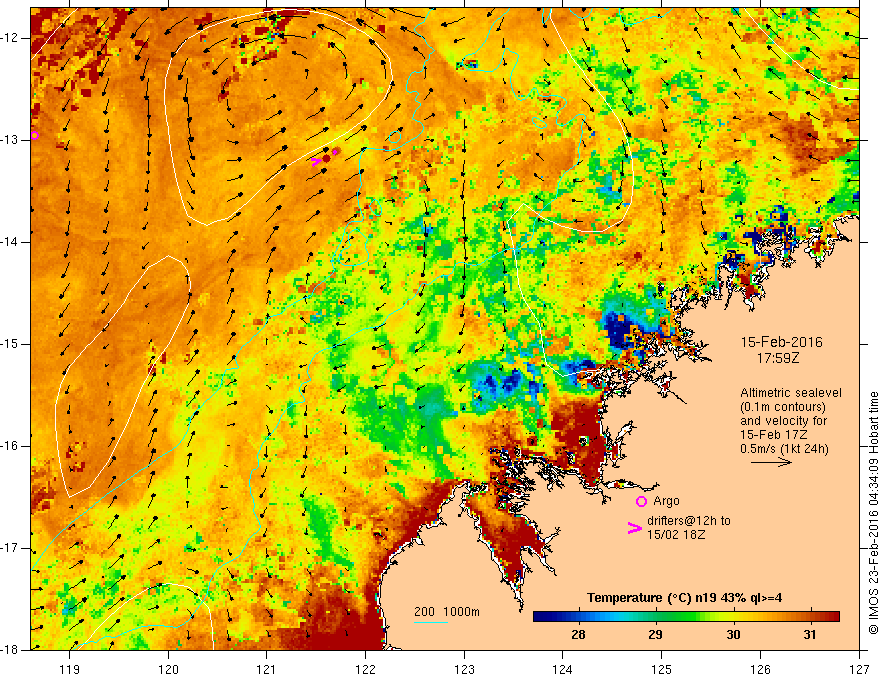Click the -15 latitude axis label
The height and width of the screenshot is (680, 880).
coord(10,344)
